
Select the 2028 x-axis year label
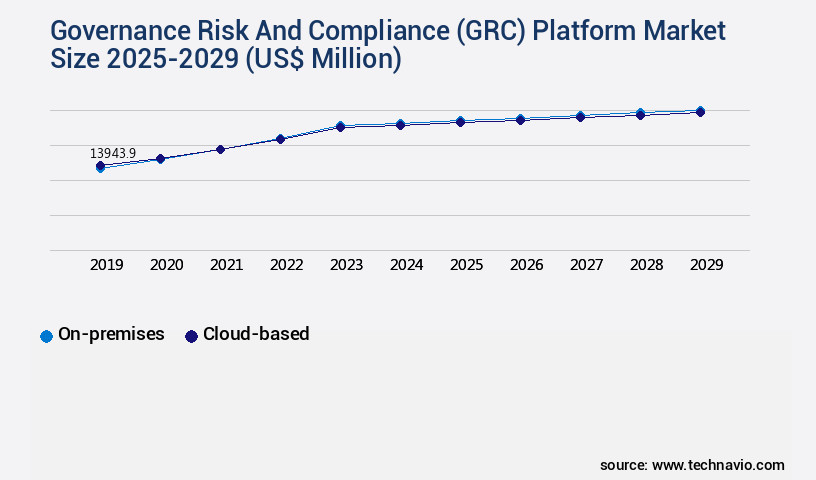point(646,265)
